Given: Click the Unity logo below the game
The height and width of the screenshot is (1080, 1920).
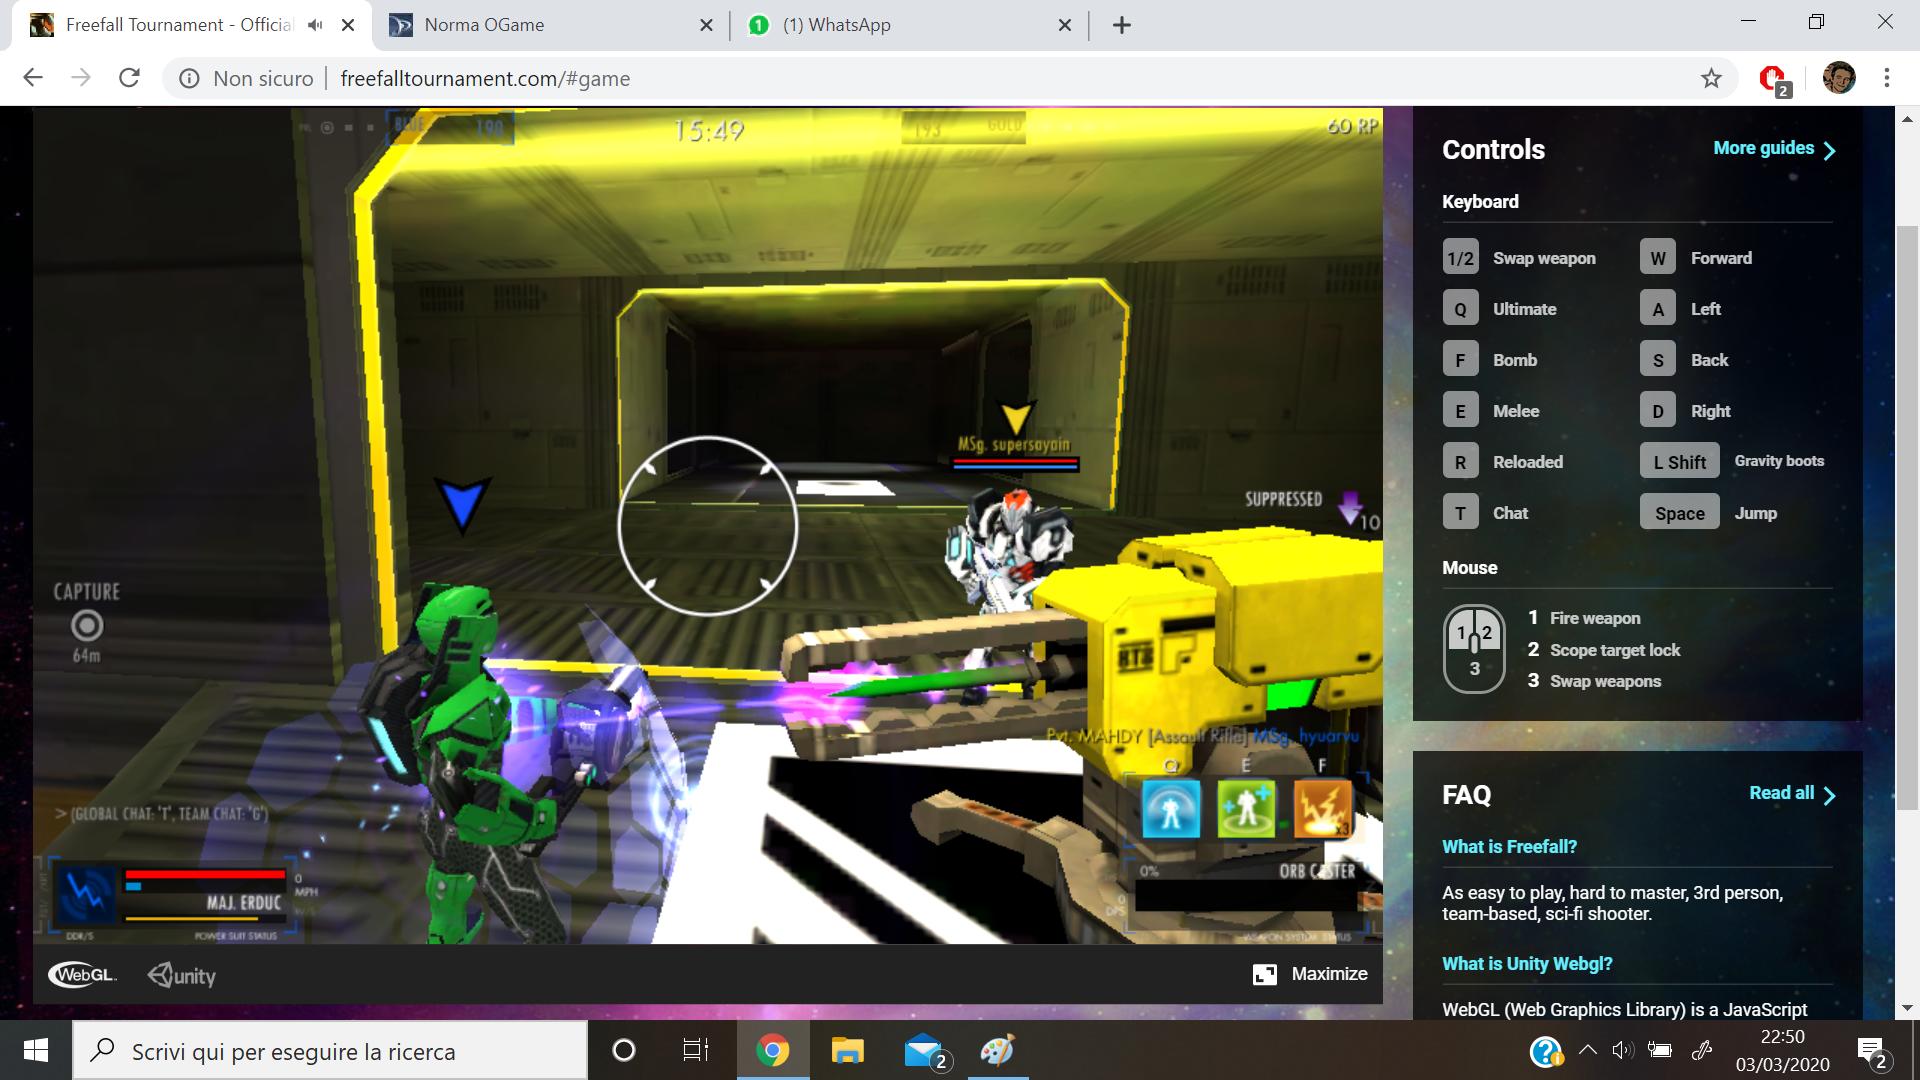Looking at the screenshot, I should click(182, 975).
